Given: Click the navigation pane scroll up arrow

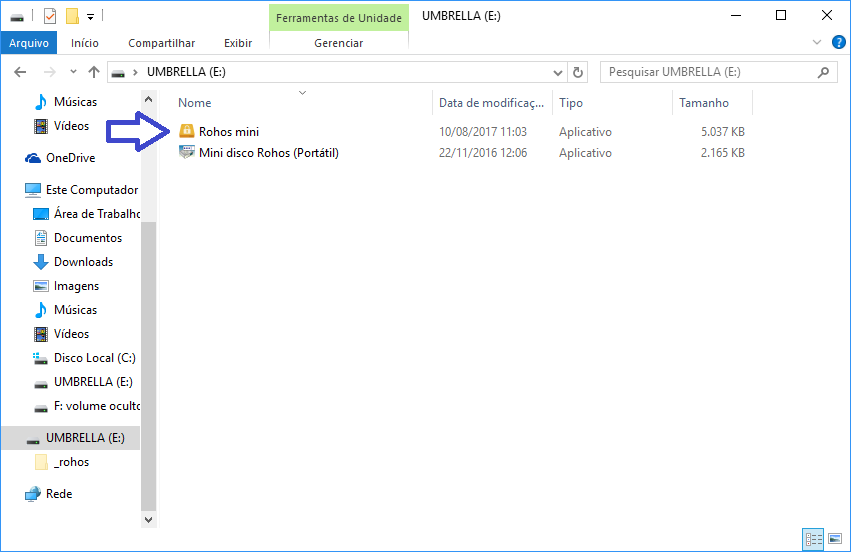Looking at the screenshot, I should click(148, 99).
